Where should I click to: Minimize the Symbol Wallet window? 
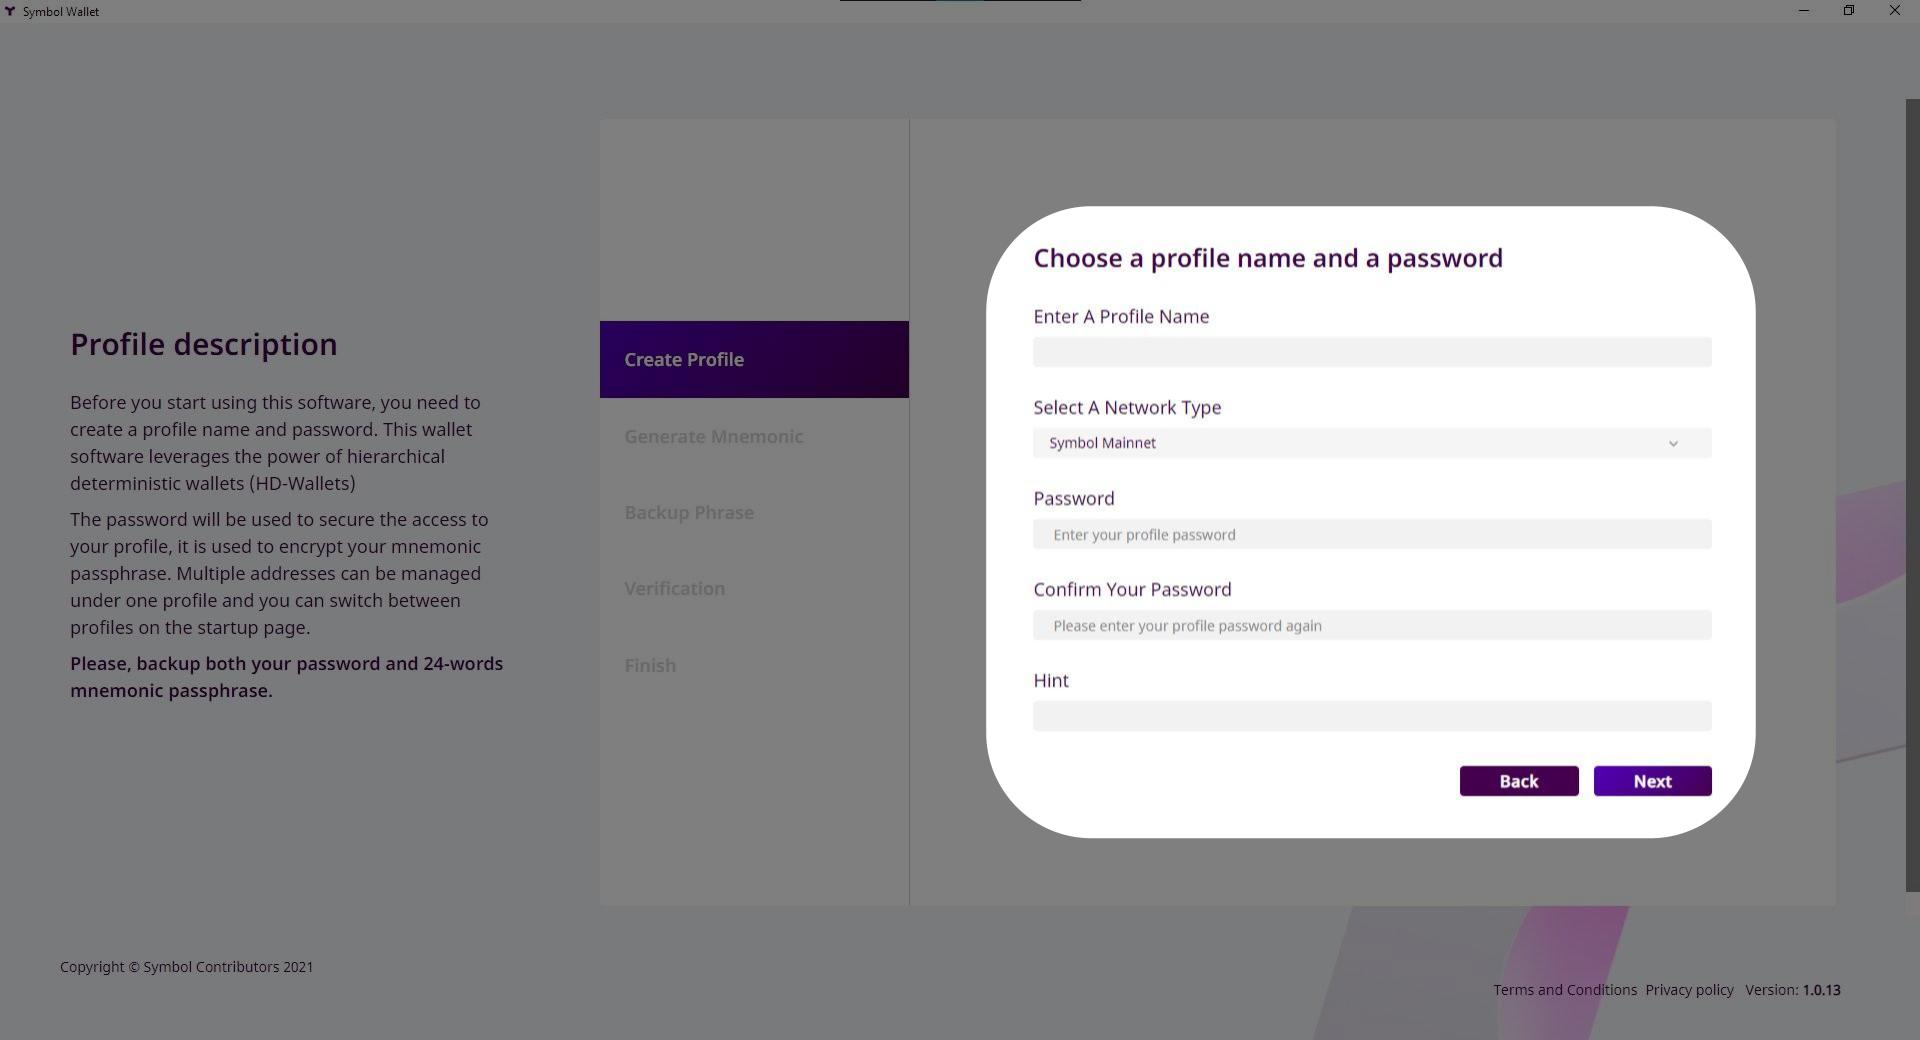point(1803,11)
